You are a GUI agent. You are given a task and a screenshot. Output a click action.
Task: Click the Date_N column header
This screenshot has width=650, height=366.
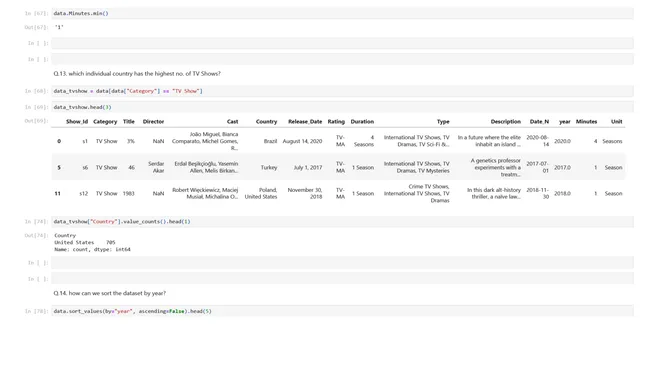(539, 121)
